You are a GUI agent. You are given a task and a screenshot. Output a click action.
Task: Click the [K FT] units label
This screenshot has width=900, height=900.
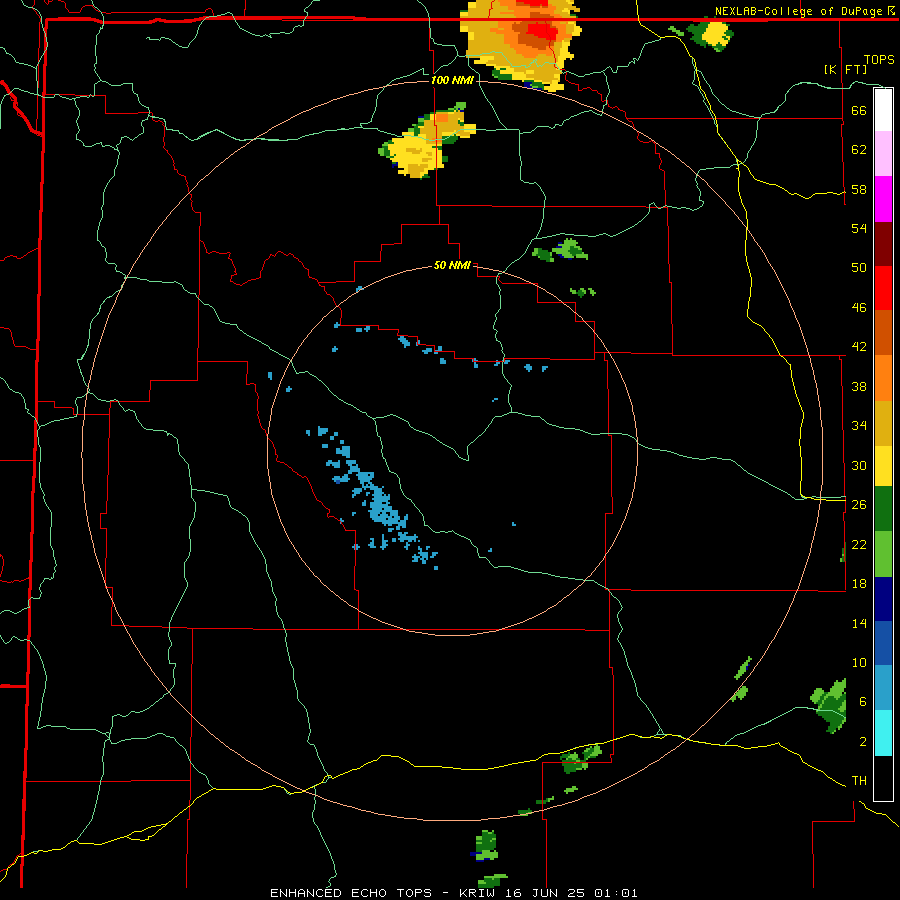[x=845, y=69]
